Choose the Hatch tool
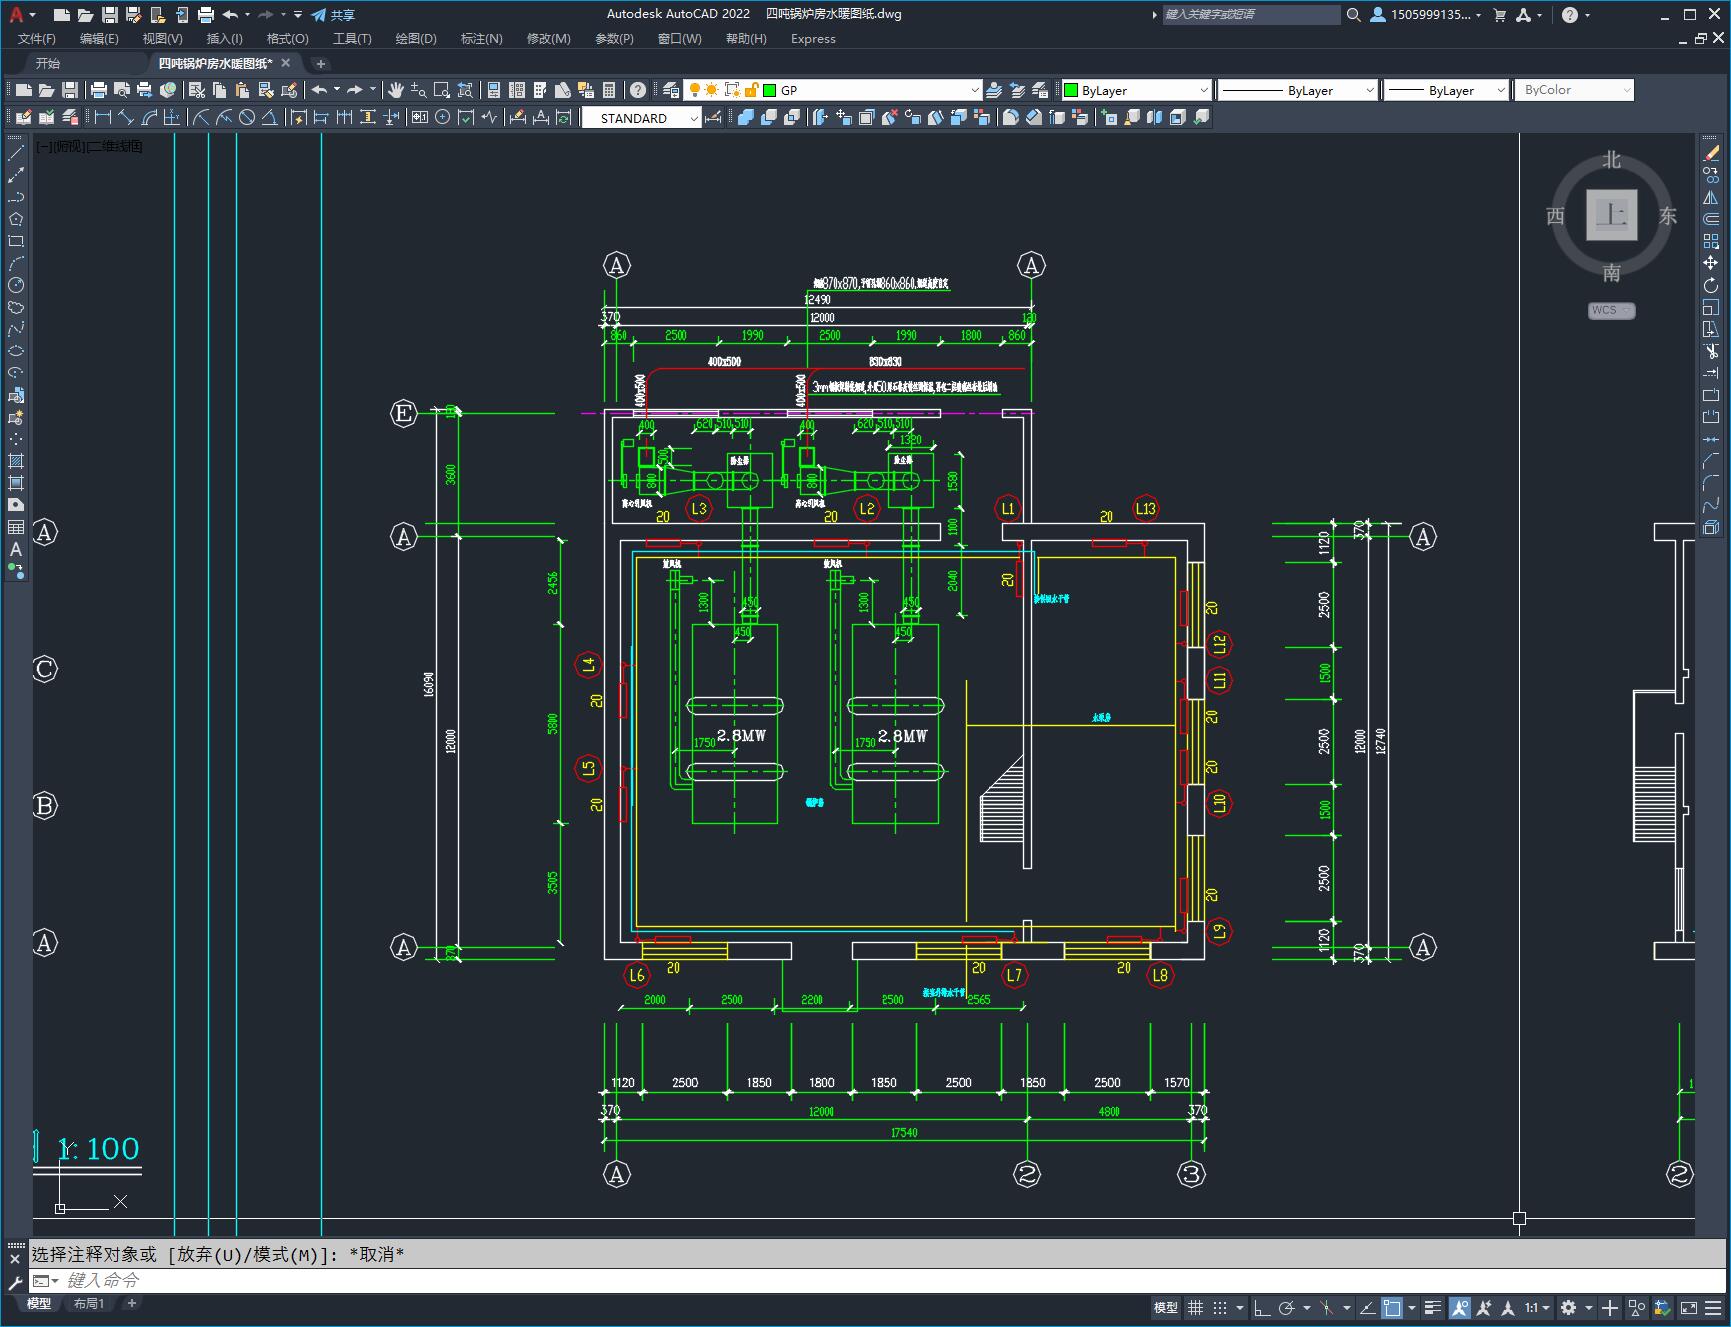This screenshot has height=1327, width=1731. click(16, 461)
